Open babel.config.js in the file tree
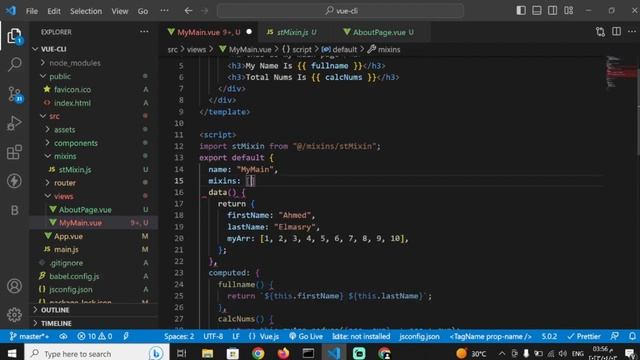This screenshot has width=640, height=360. 74,276
